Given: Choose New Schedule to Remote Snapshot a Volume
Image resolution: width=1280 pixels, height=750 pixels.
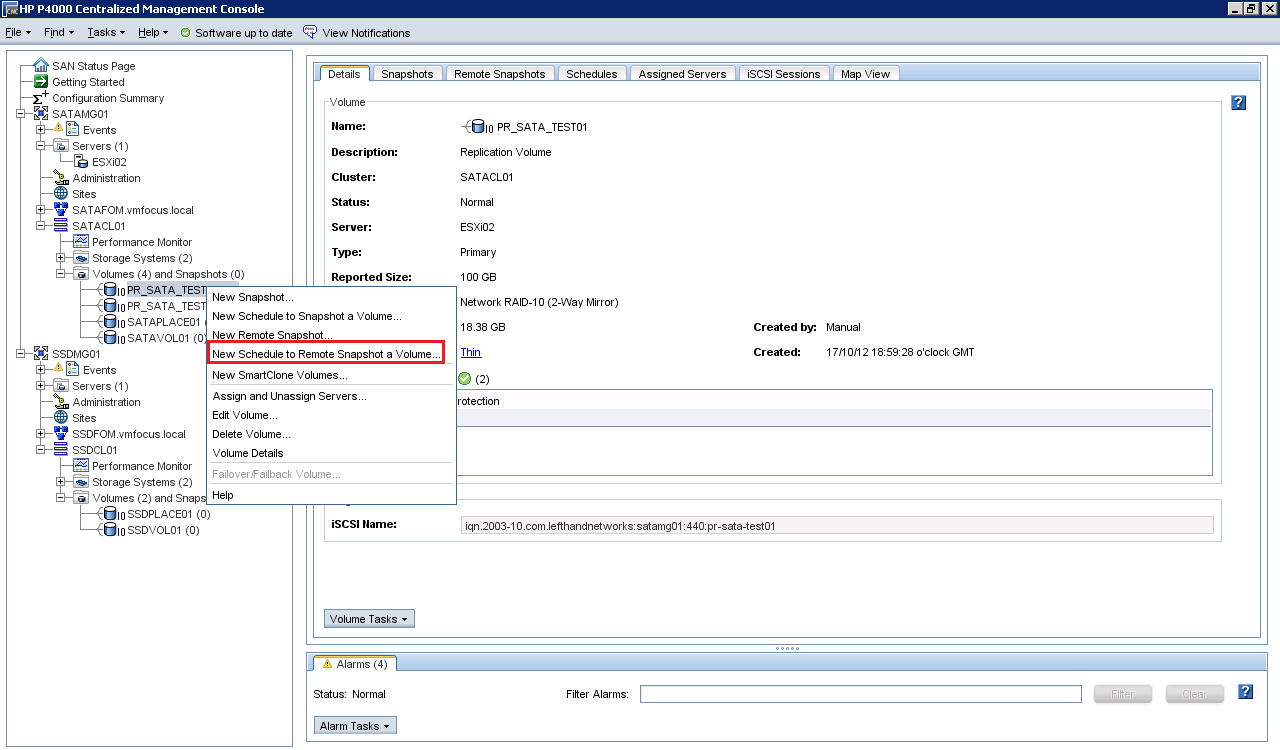Looking at the screenshot, I should click(326, 354).
